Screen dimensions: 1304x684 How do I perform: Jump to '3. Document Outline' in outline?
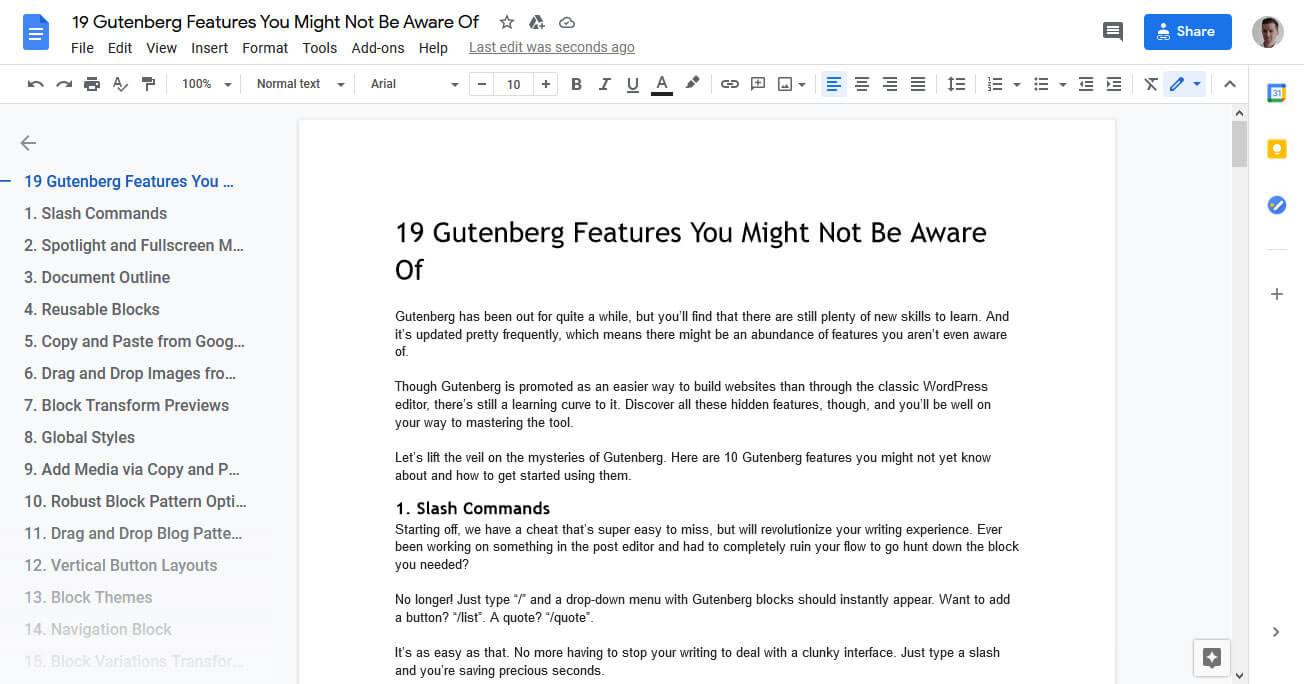tap(97, 277)
